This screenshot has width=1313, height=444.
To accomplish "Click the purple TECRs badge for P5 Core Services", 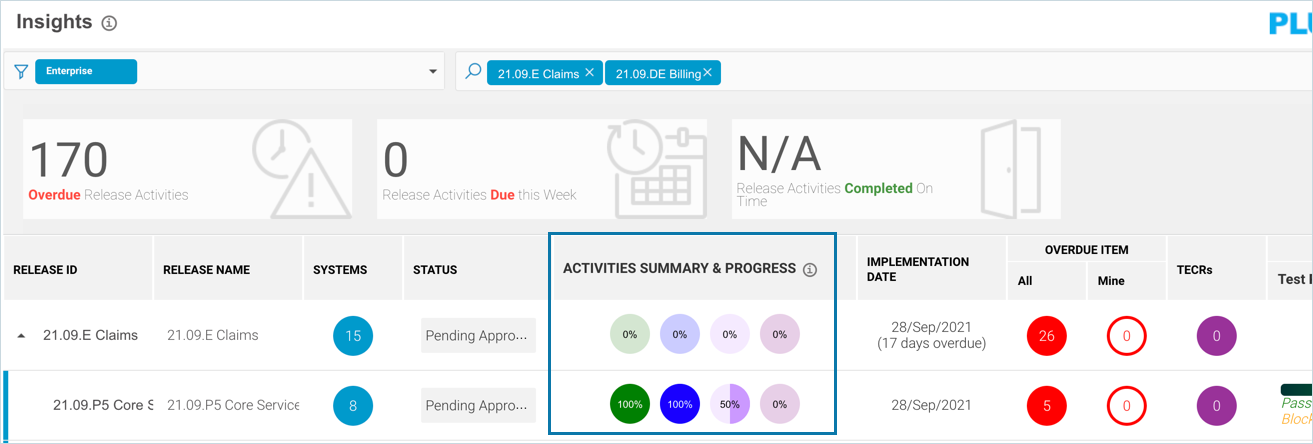I will tap(1216, 406).
